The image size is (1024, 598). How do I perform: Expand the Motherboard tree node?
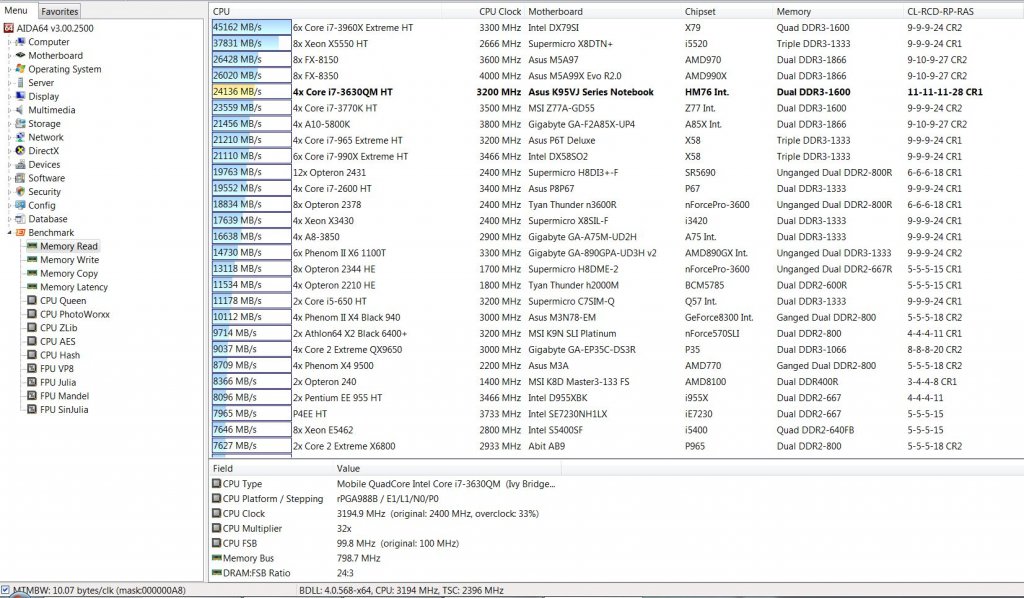[9, 55]
